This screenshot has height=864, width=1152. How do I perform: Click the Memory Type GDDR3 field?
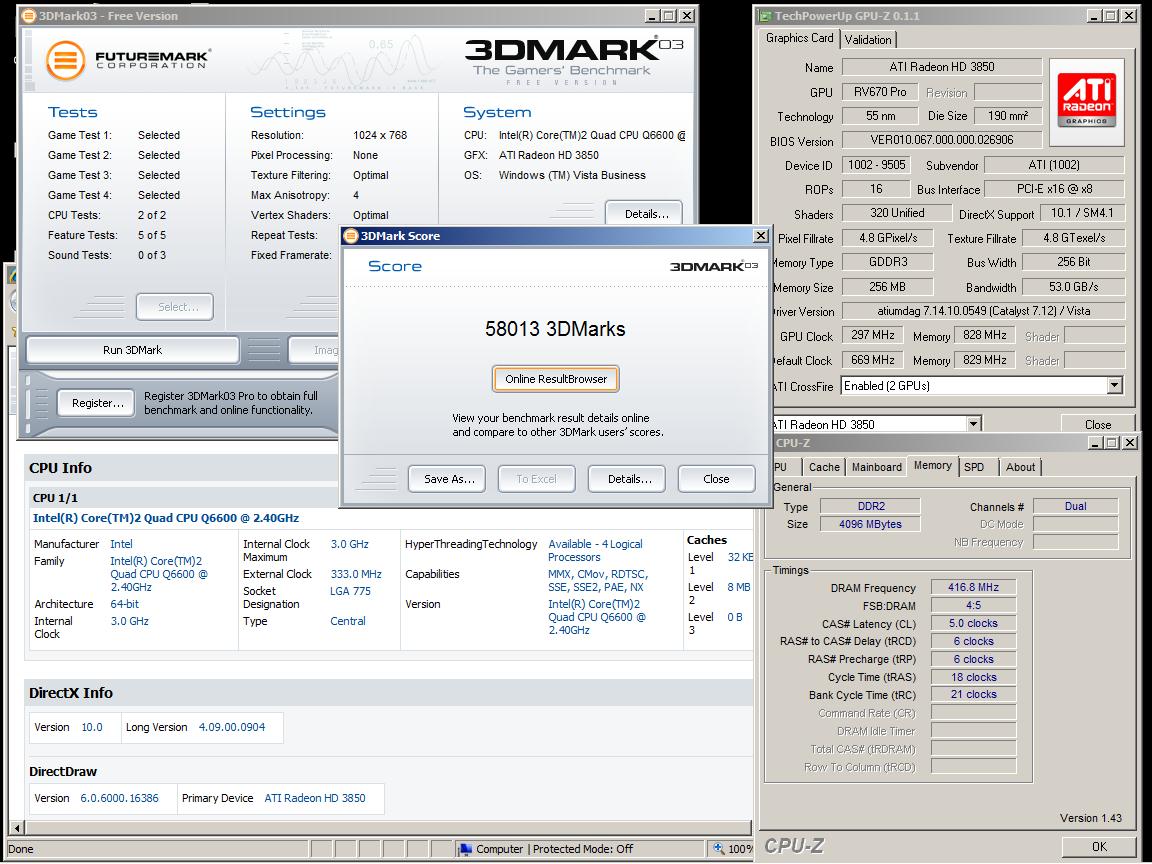(x=887, y=262)
